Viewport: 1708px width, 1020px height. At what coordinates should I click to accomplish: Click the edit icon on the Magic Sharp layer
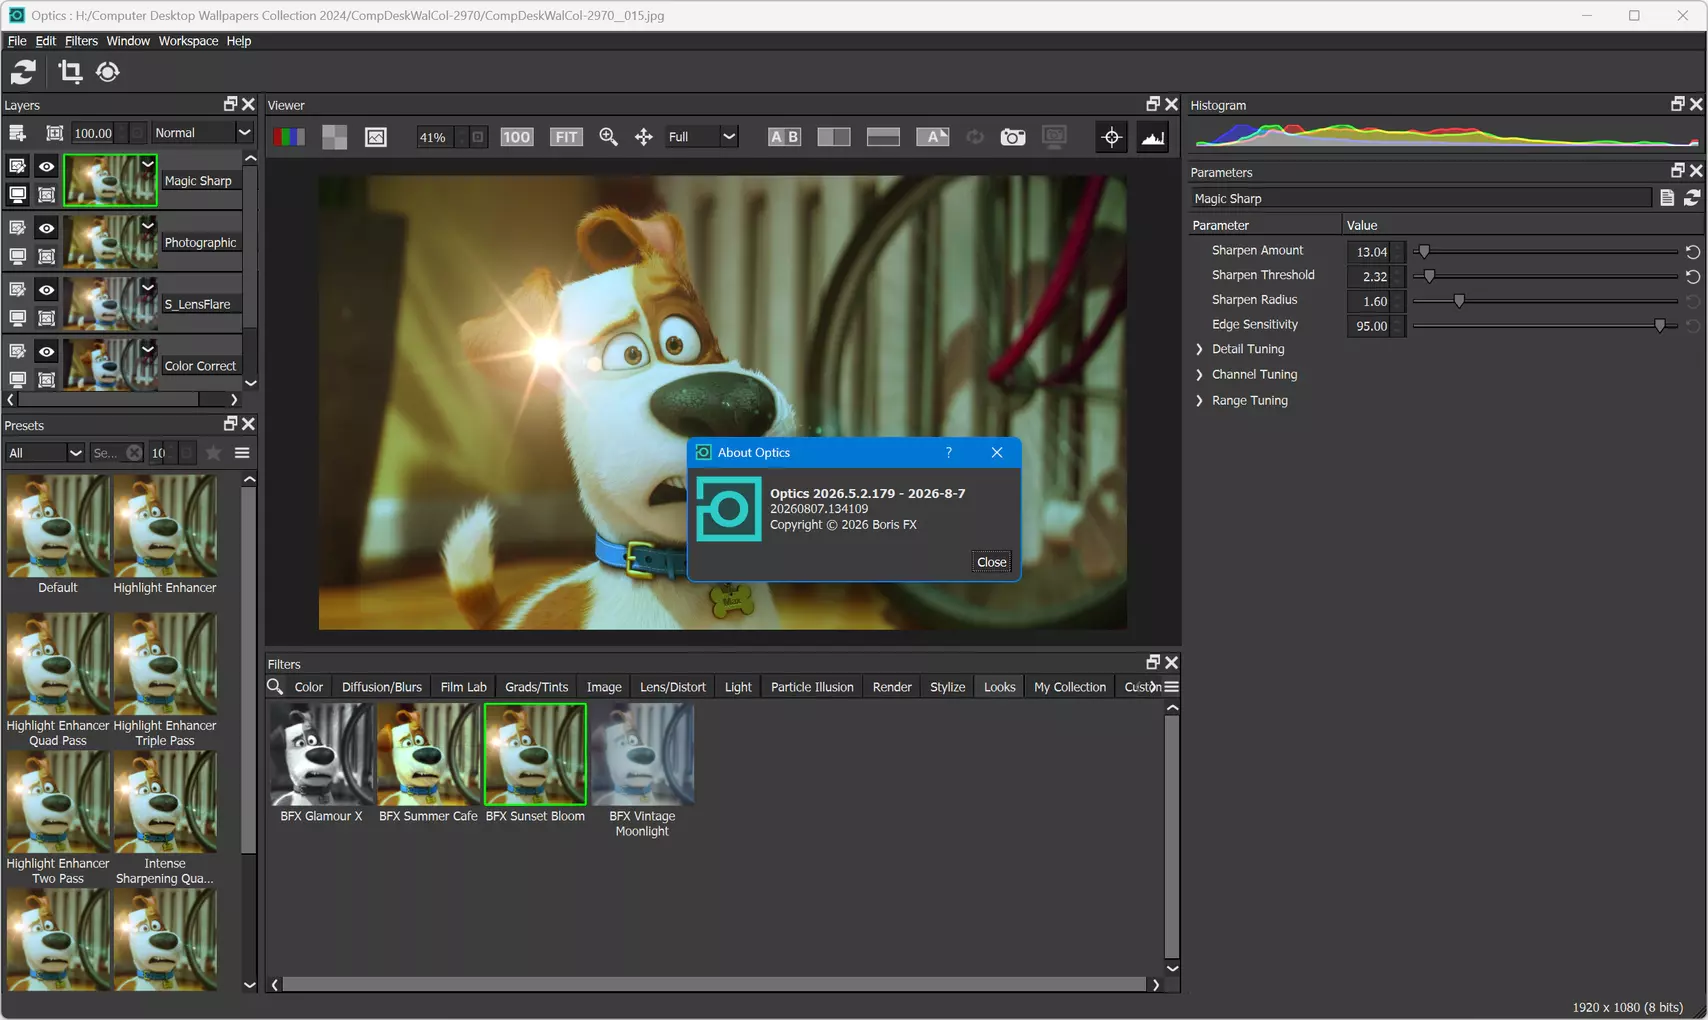[17, 166]
